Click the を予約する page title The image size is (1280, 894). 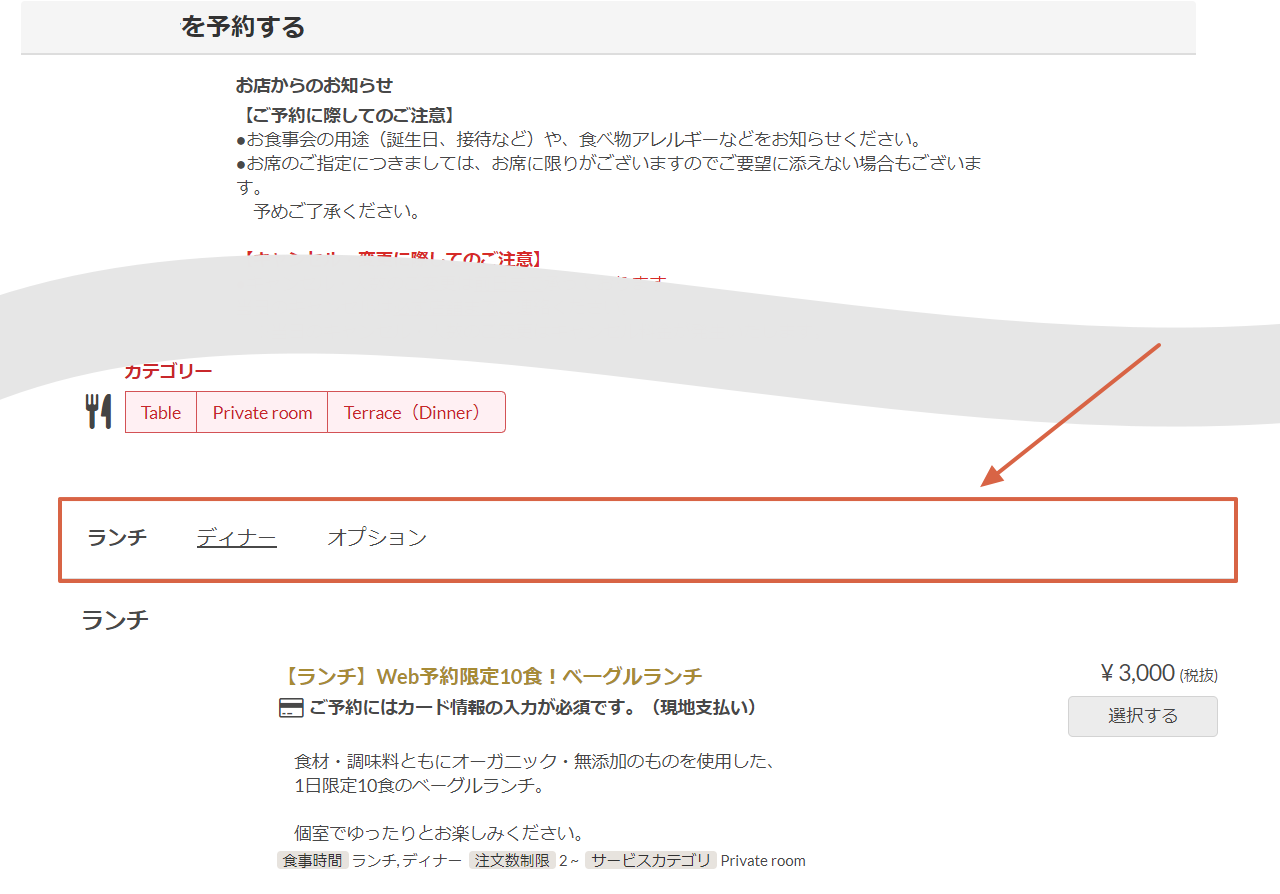click(x=243, y=27)
